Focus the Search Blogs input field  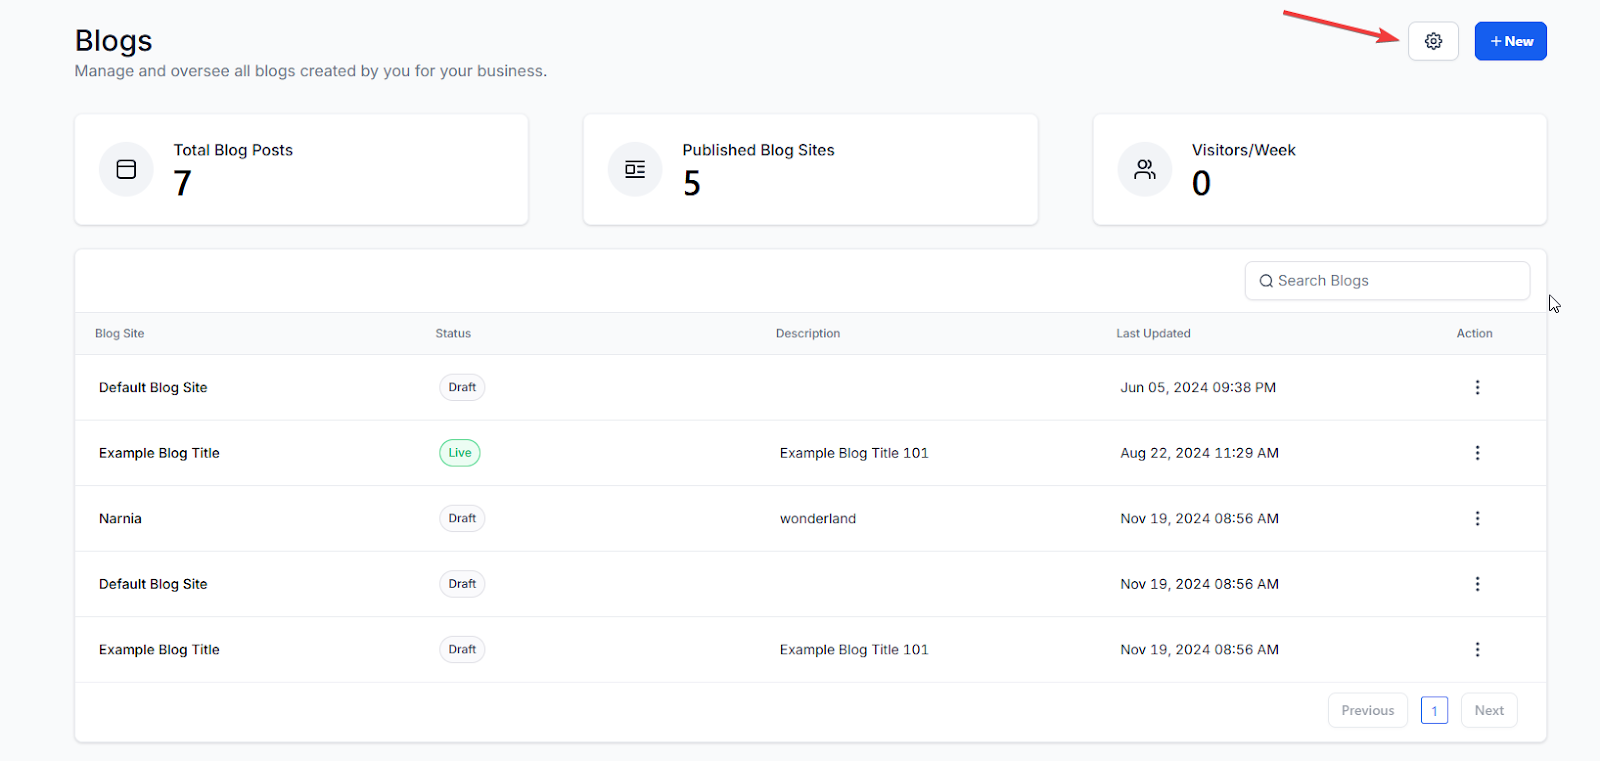tap(1390, 281)
